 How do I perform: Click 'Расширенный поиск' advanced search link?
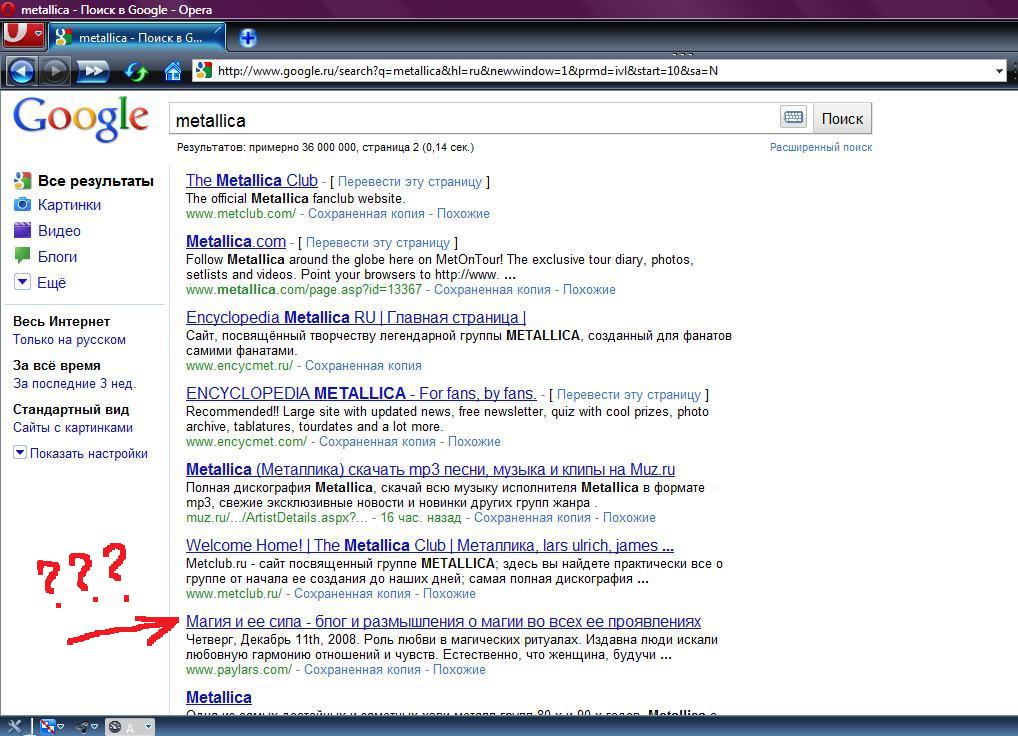tap(820, 147)
